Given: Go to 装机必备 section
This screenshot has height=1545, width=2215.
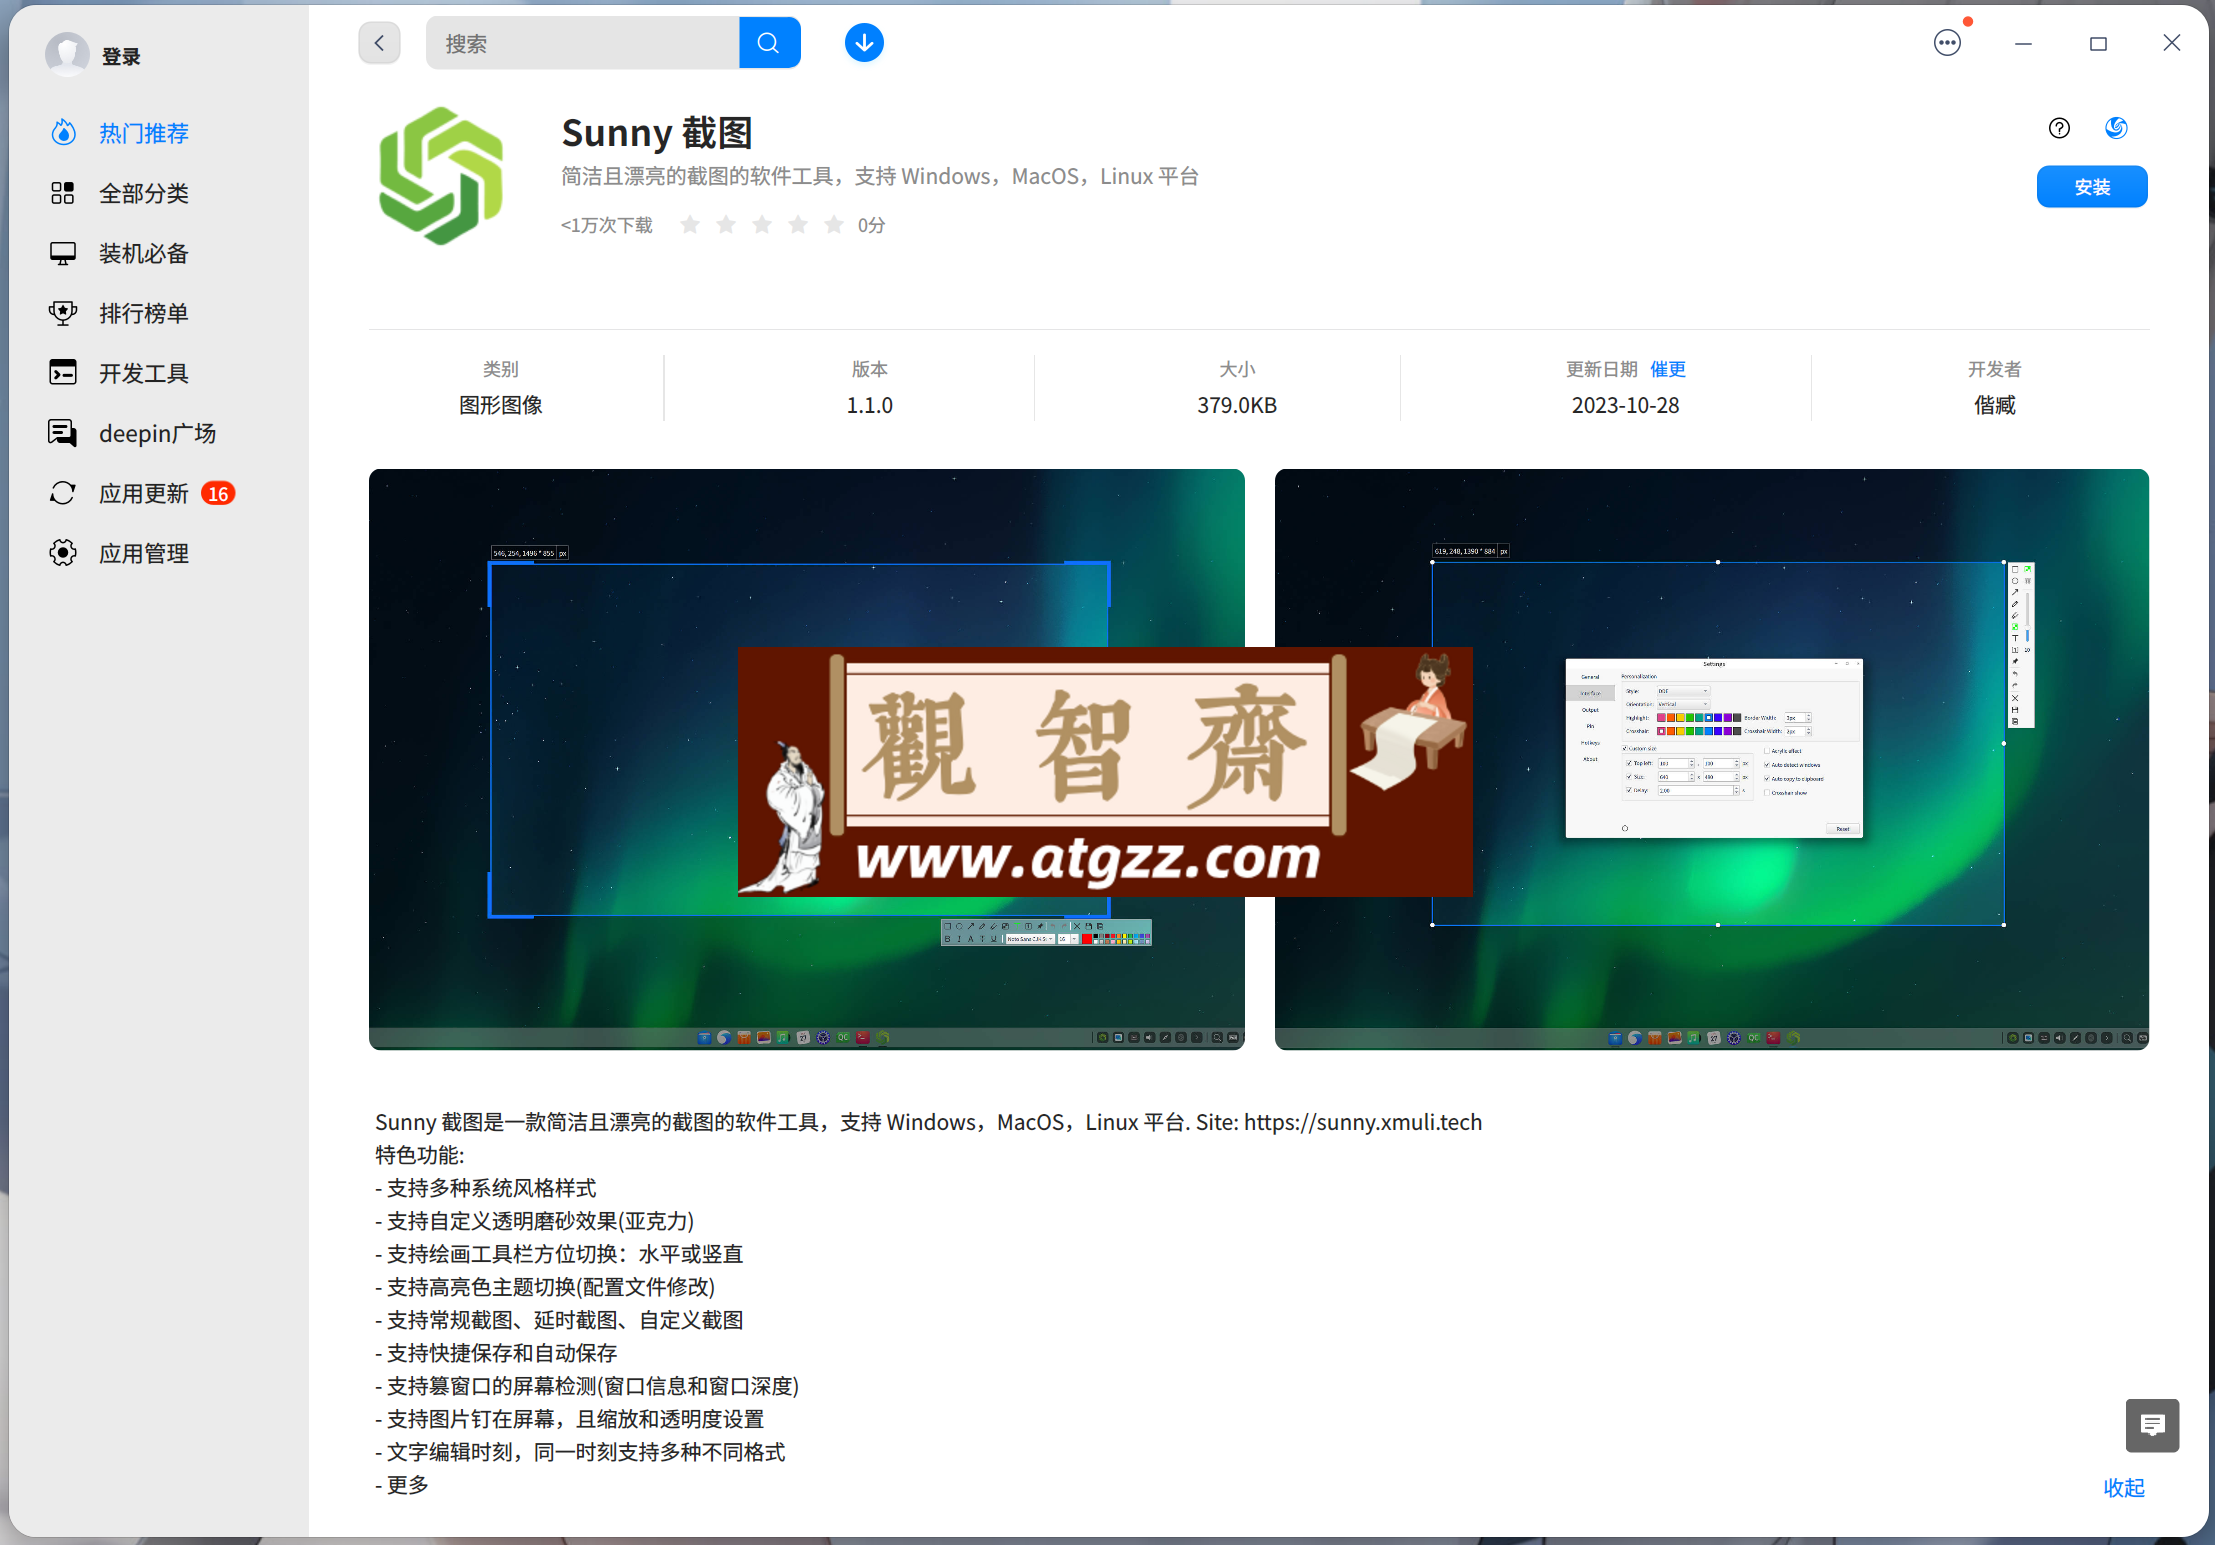Looking at the screenshot, I should pos(143,253).
